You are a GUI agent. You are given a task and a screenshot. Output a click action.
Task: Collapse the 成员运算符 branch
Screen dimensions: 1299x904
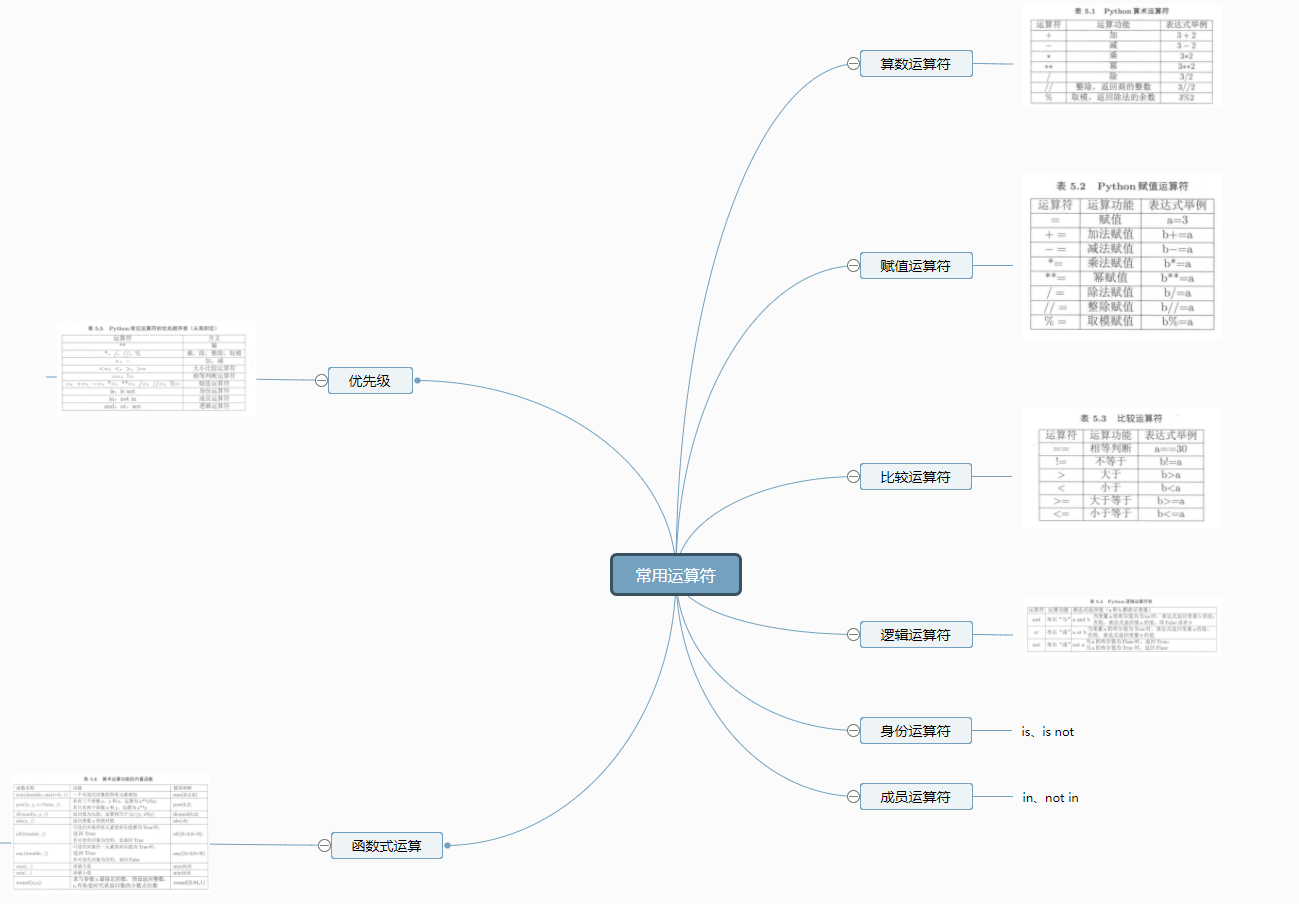tap(853, 797)
